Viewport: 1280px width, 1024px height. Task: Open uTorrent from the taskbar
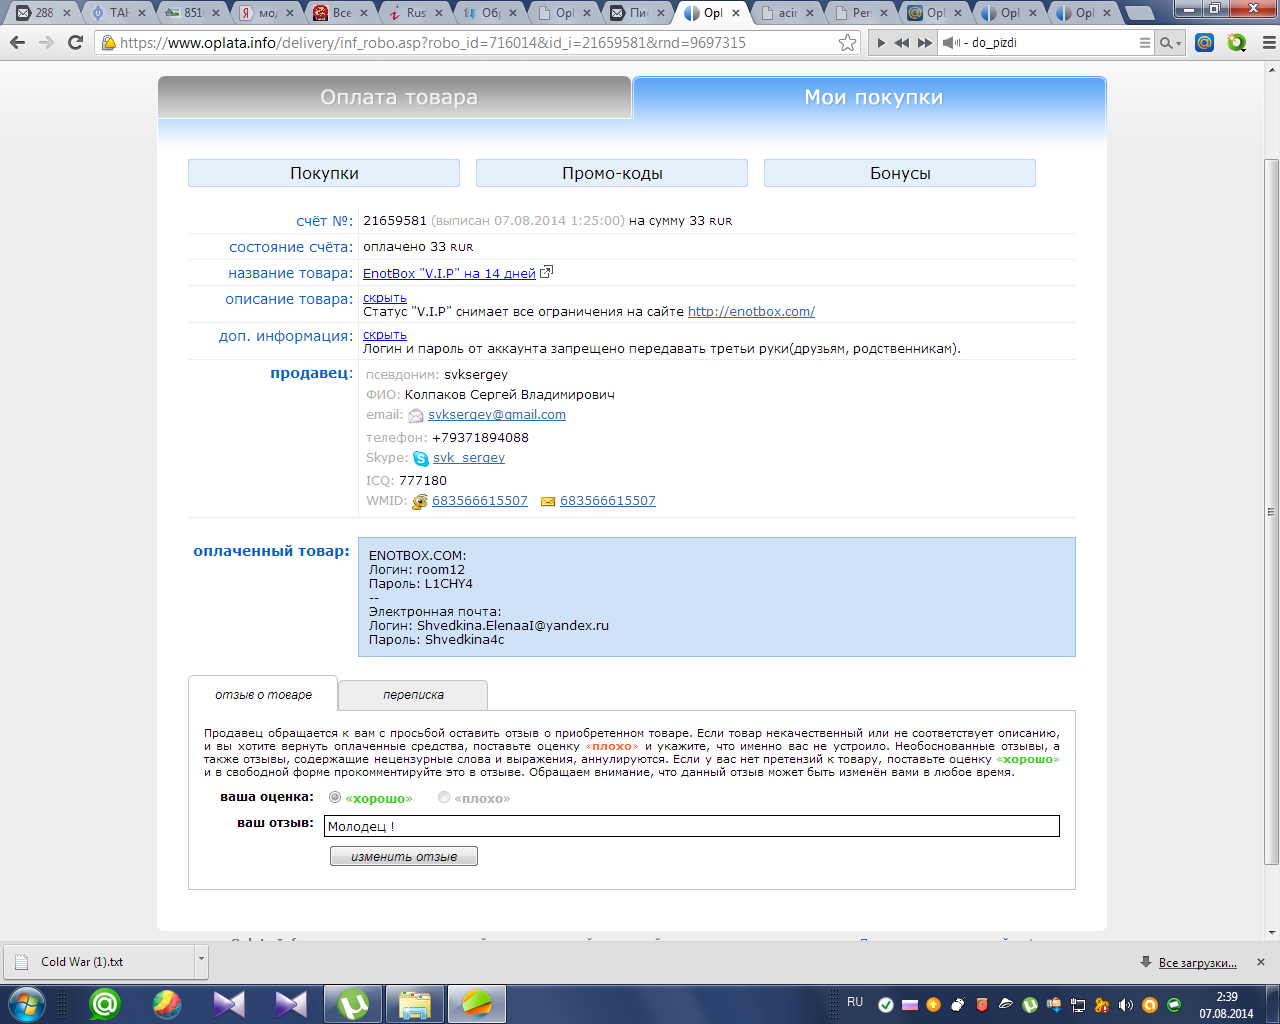pos(353,1003)
